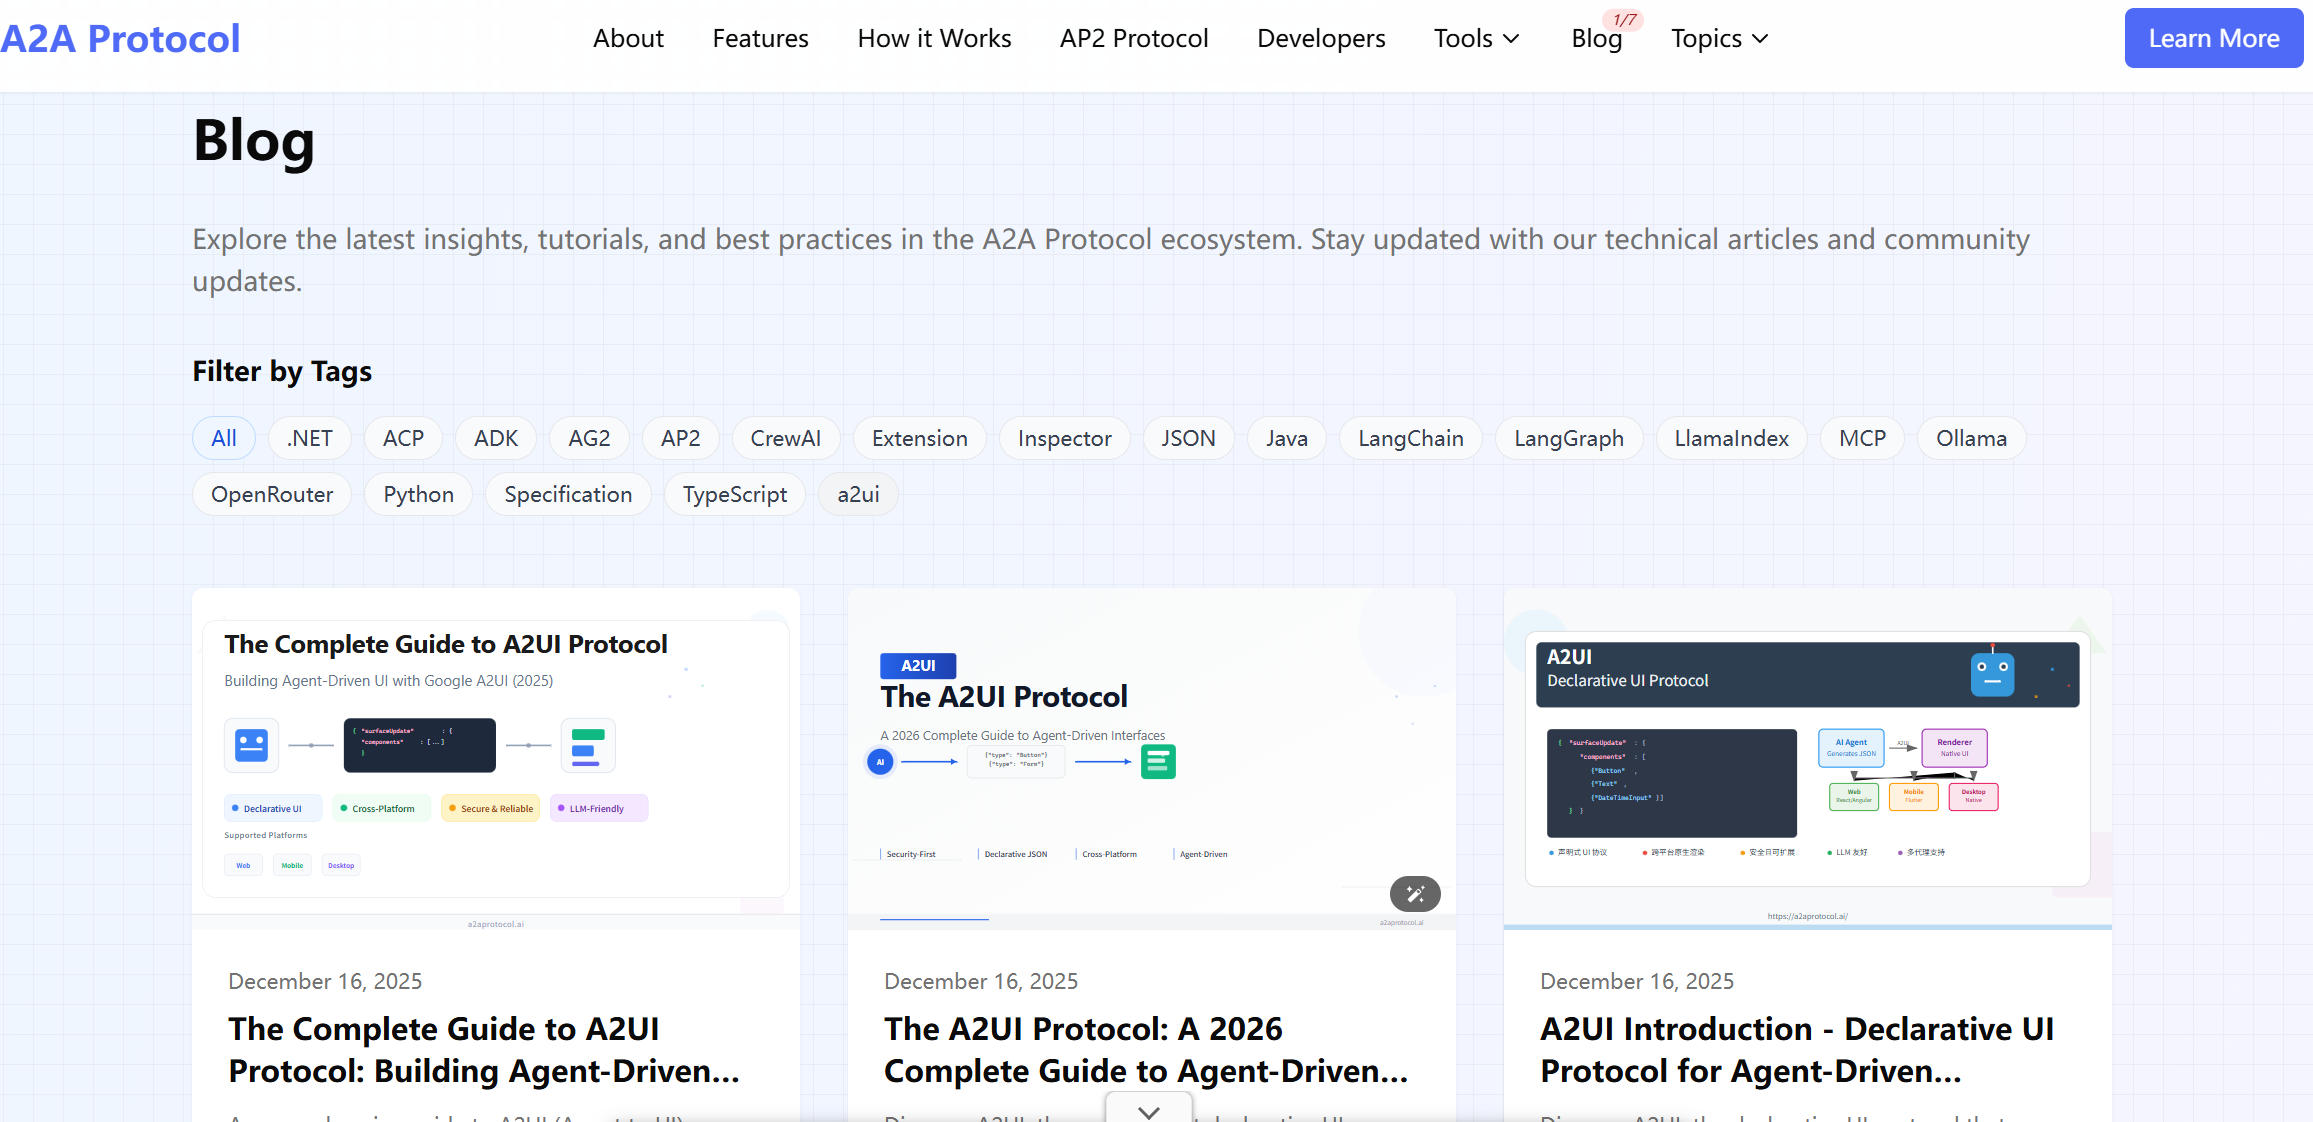Open the About page from the navbar
The height and width of the screenshot is (1122, 2313).
(628, 38)
